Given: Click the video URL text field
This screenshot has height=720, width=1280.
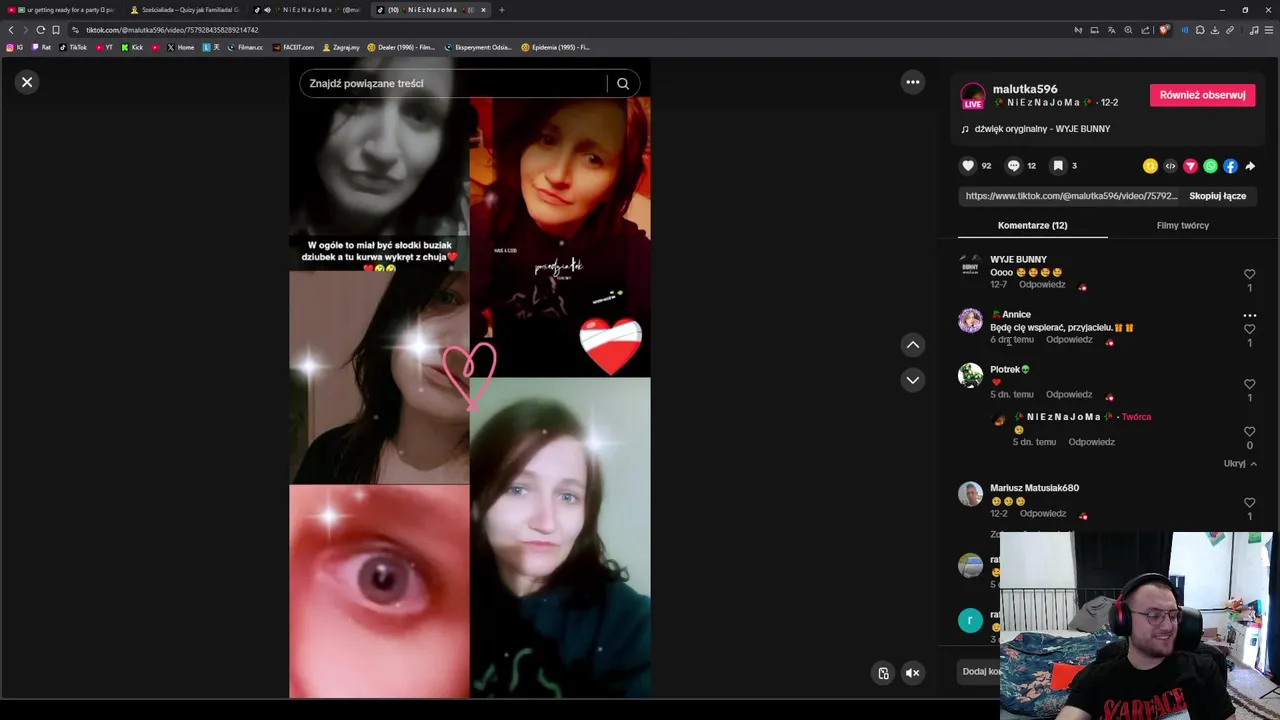Looking at the screenshot, I should [x=1071, y=196].
